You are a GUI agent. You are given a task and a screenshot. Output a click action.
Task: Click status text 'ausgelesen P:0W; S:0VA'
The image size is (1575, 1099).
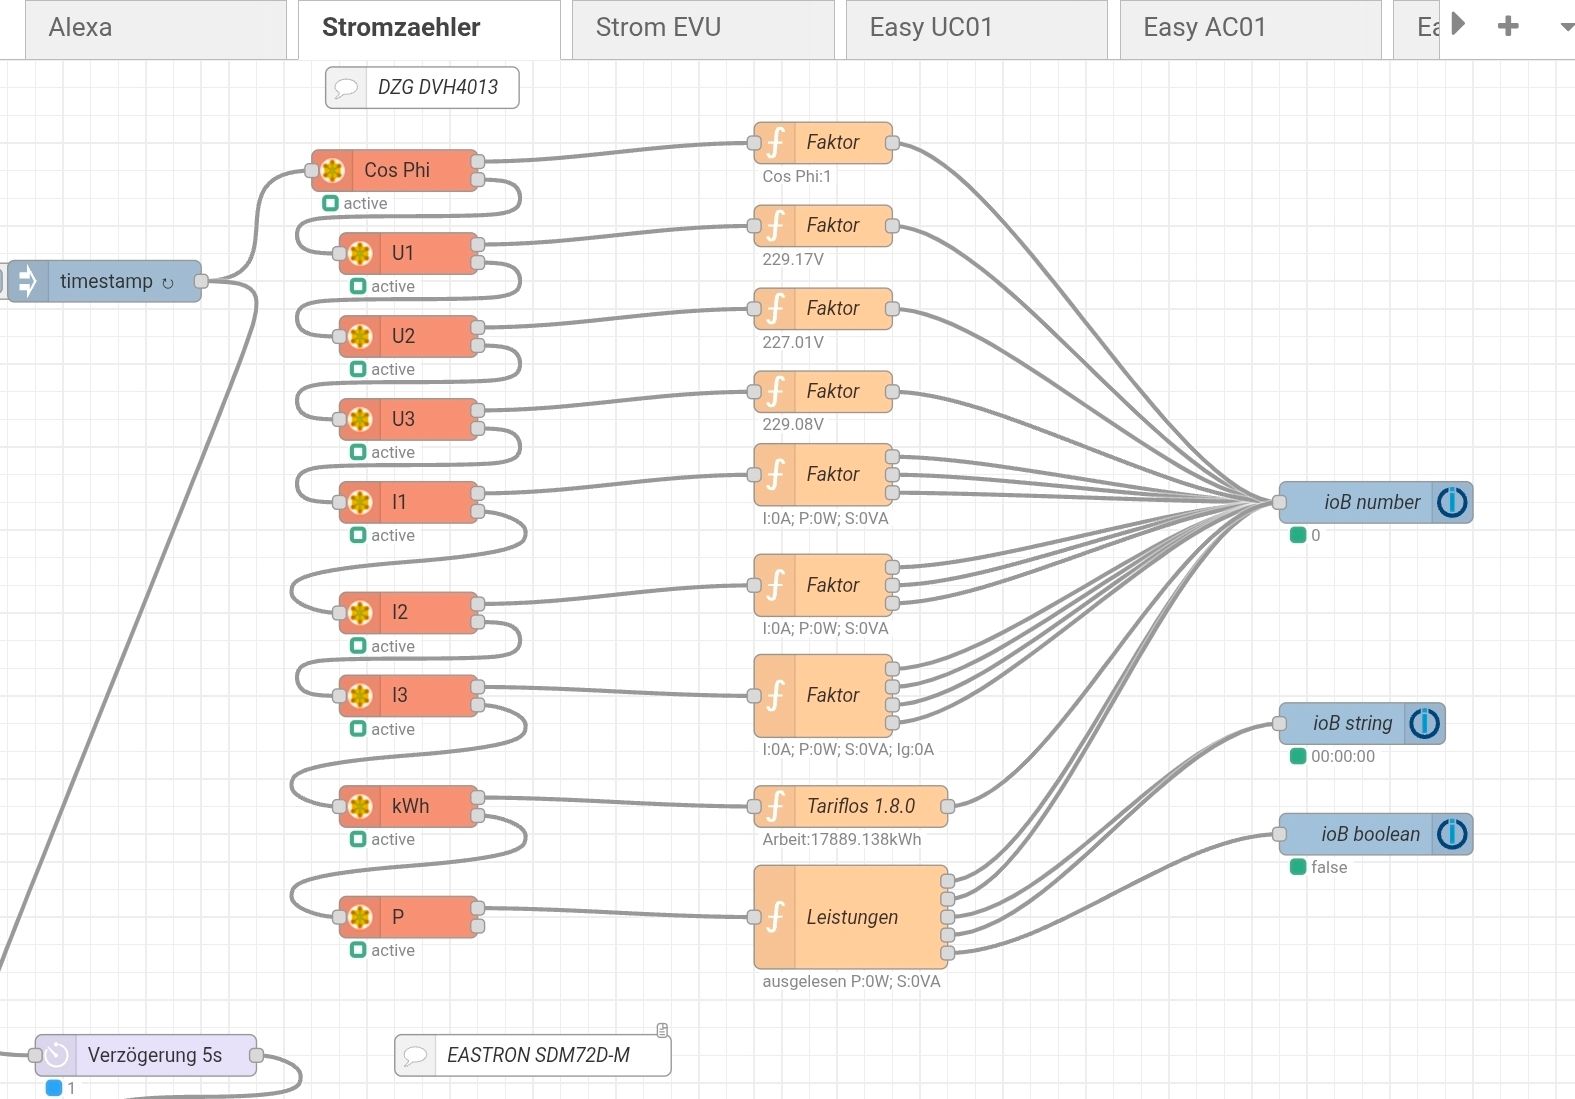(851, 981)
